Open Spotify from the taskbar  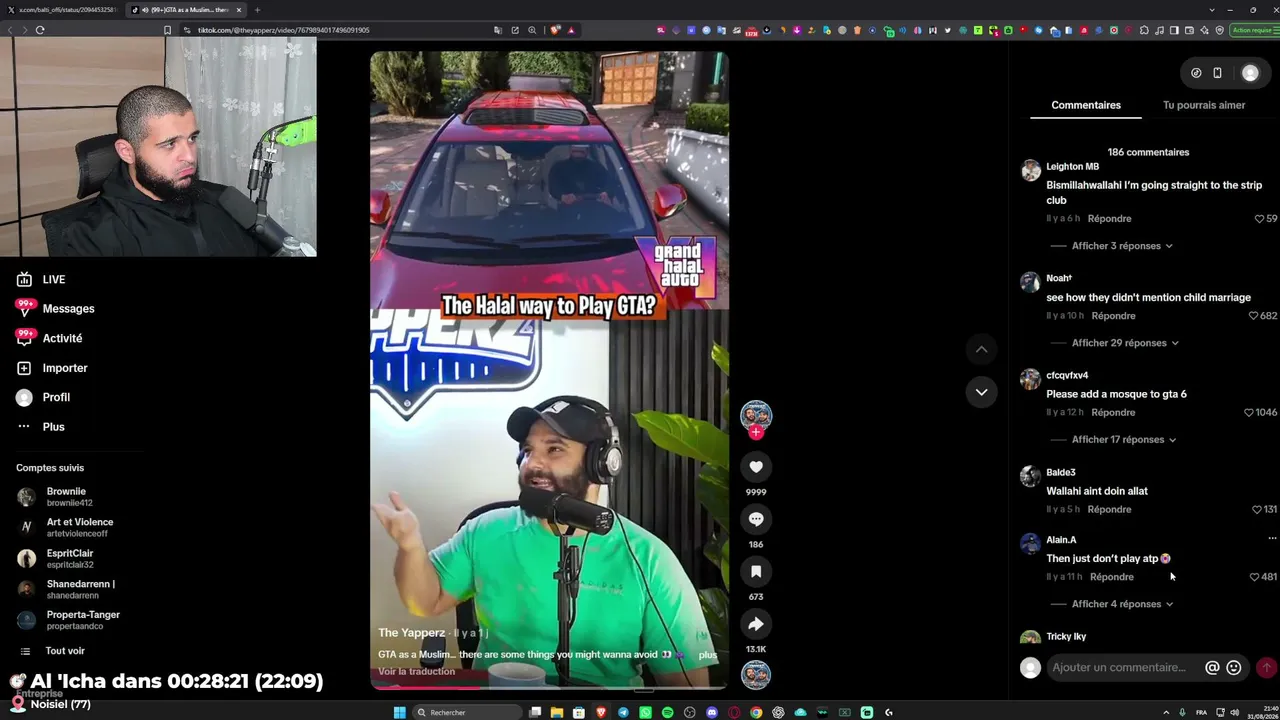tap(667, 712)
